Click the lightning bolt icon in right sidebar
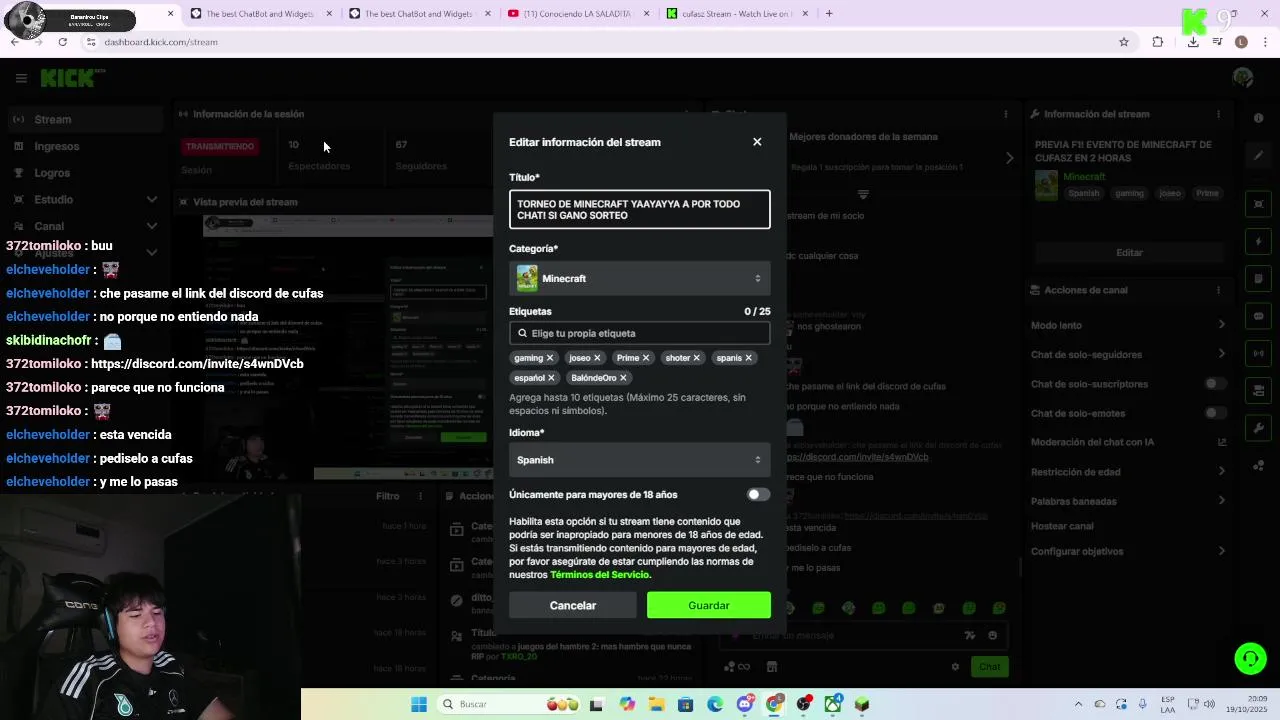1280x720 pixels. (x=1259, y=242)
